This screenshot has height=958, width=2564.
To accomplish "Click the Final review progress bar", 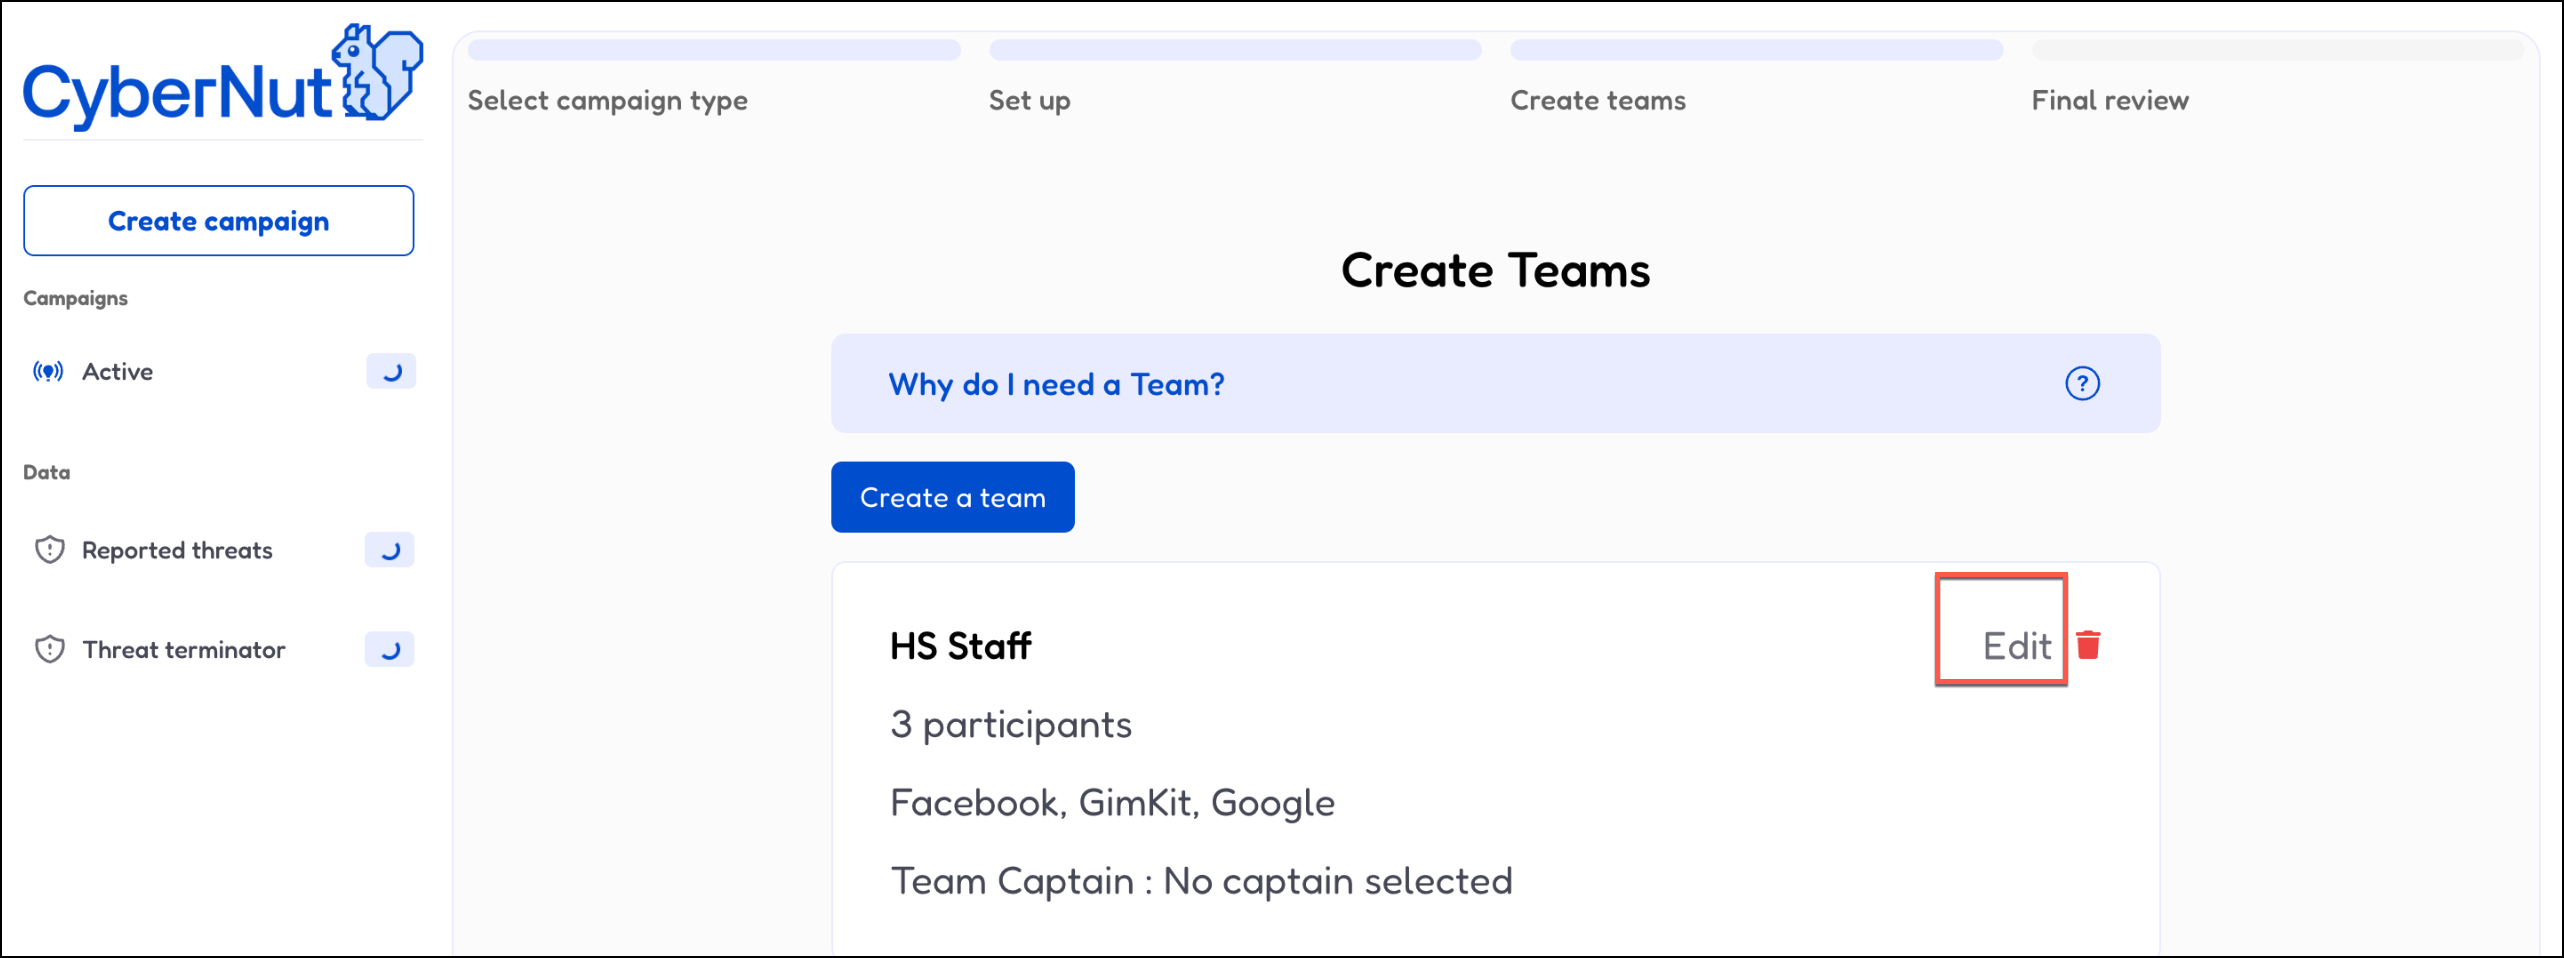I will 2277,50.
